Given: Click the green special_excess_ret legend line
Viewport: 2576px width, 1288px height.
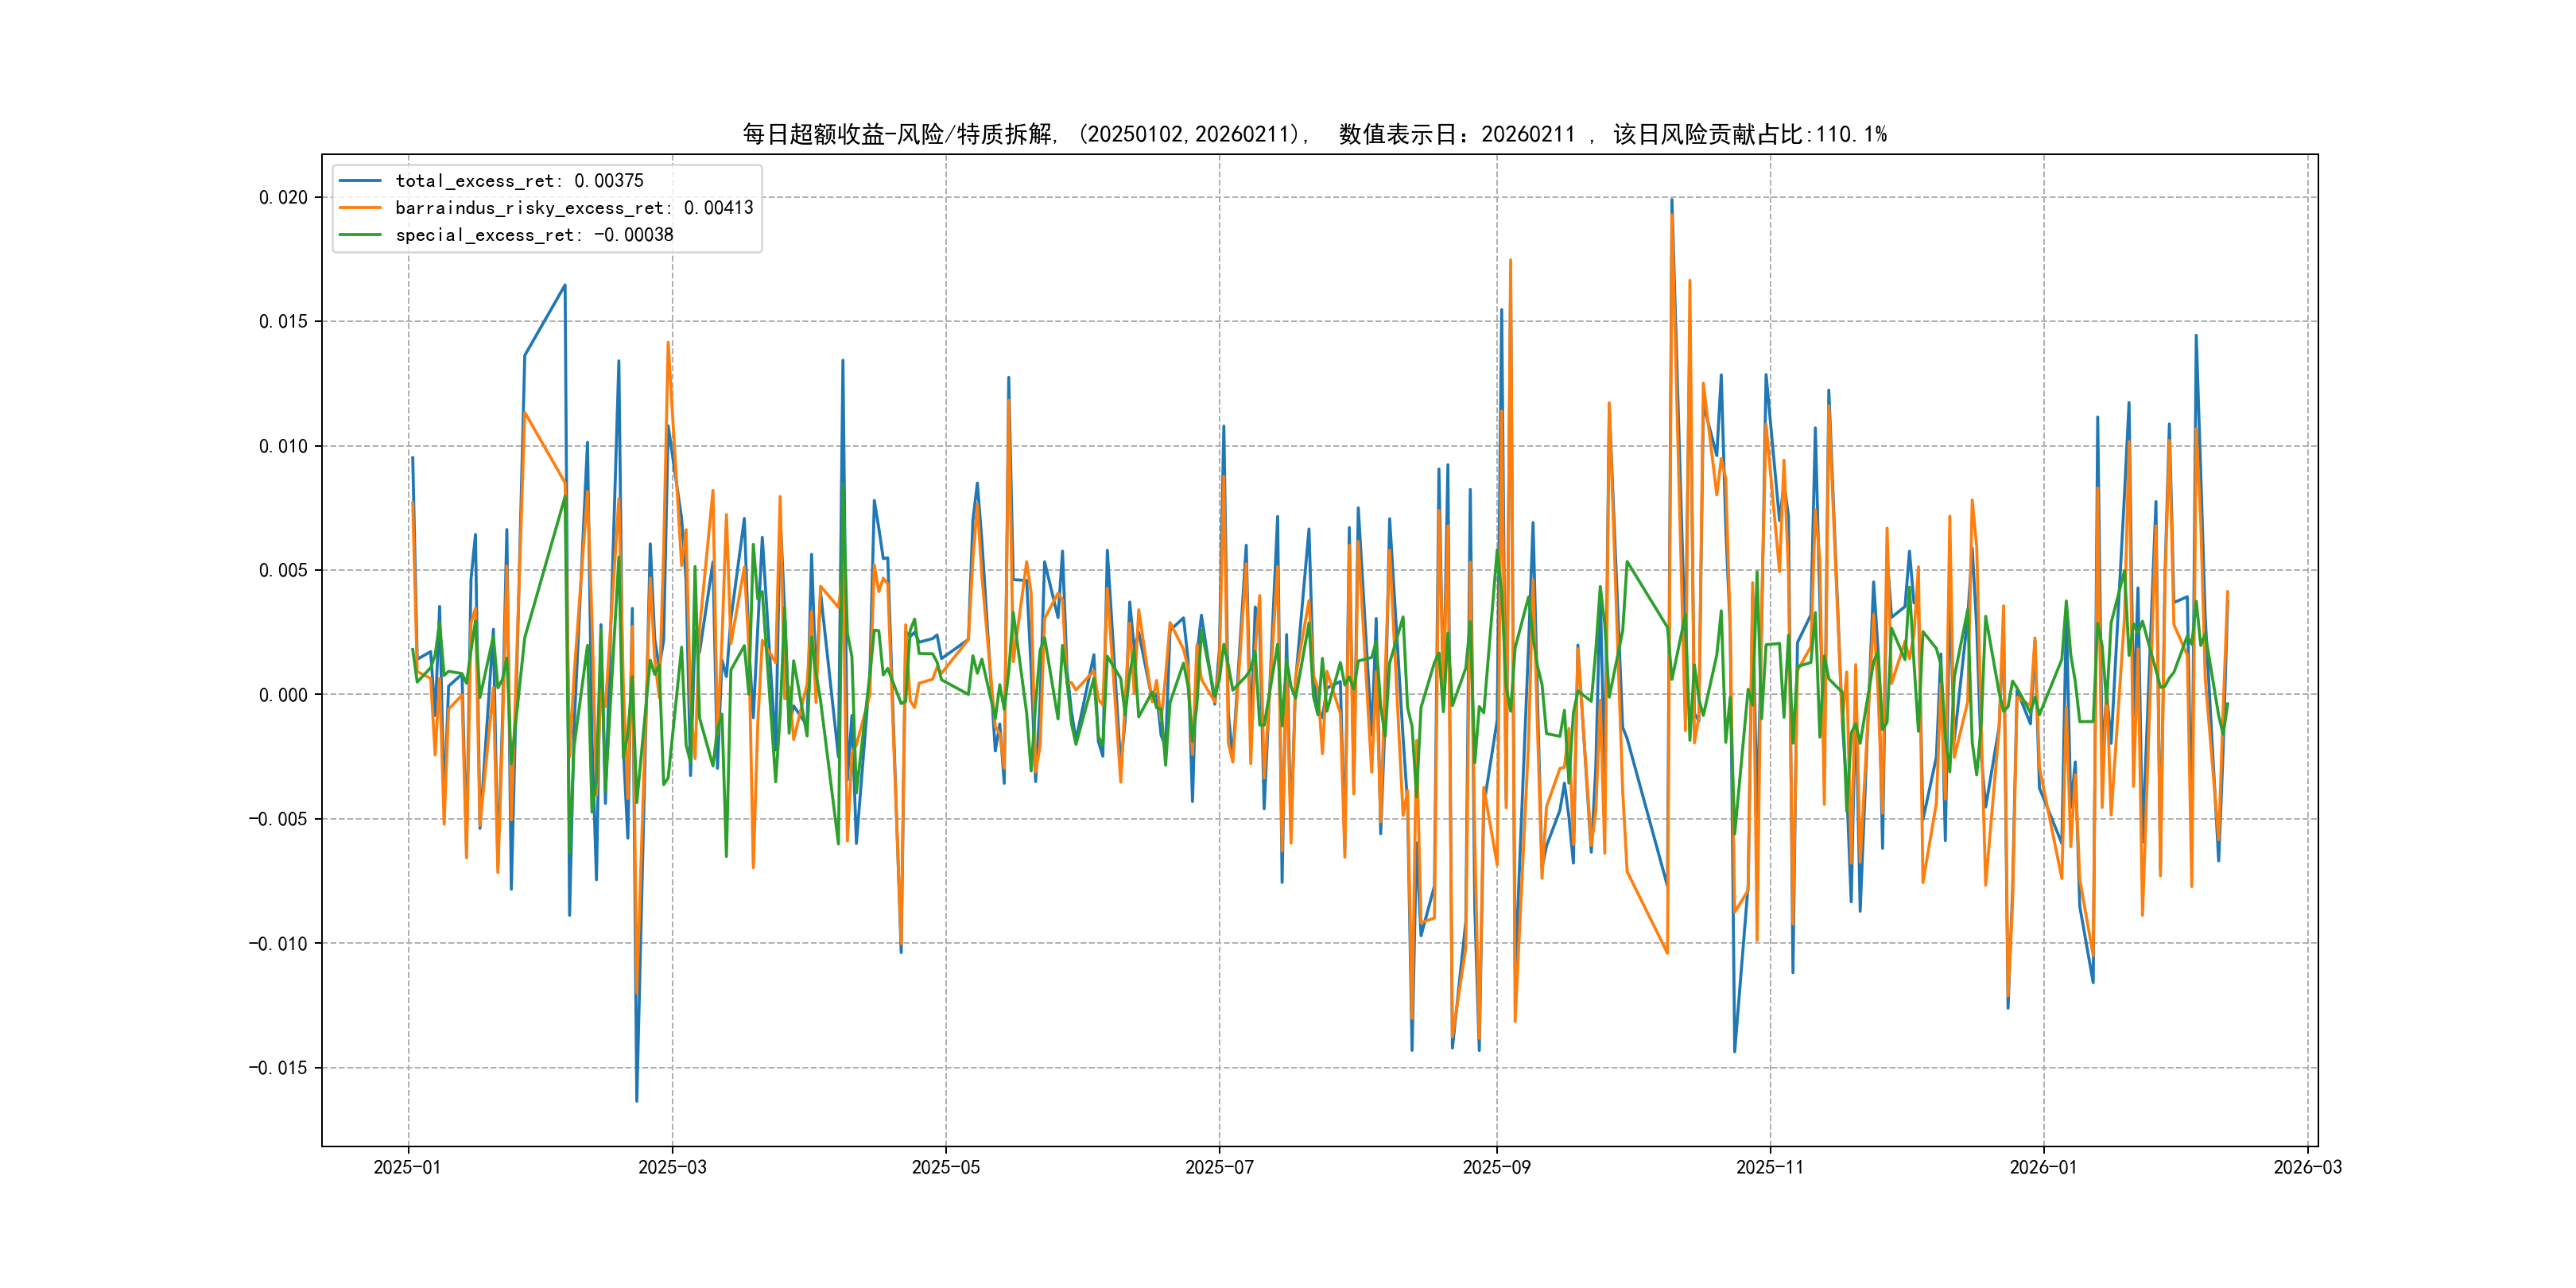Looking at the screenshot, I should coord(360,235).
